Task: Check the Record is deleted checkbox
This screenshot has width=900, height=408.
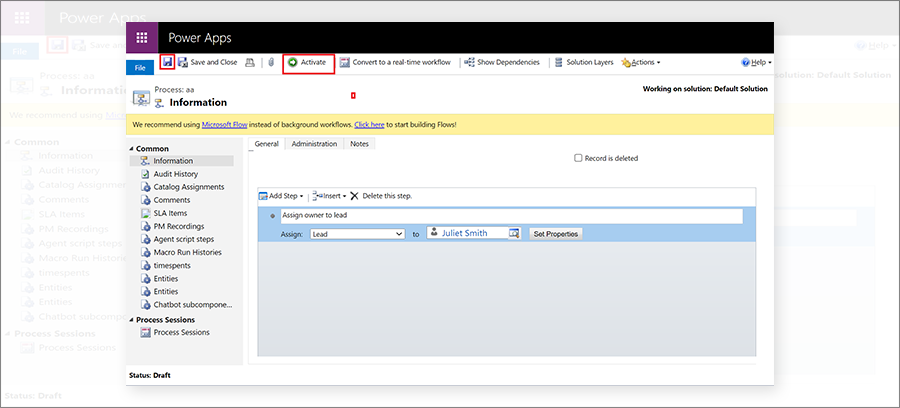Action: click(578, 158)
